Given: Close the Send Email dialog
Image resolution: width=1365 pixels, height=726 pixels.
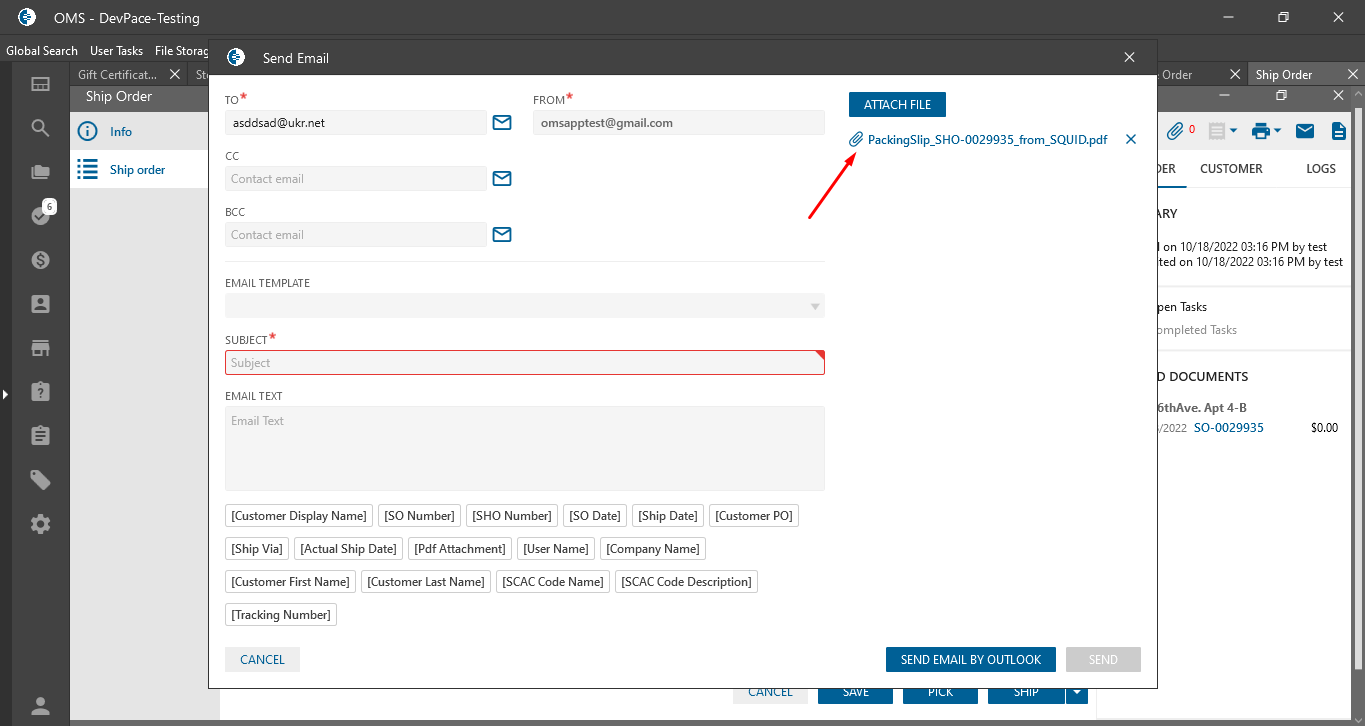Looking at the screenshot, I should (x=1130, y=58).
